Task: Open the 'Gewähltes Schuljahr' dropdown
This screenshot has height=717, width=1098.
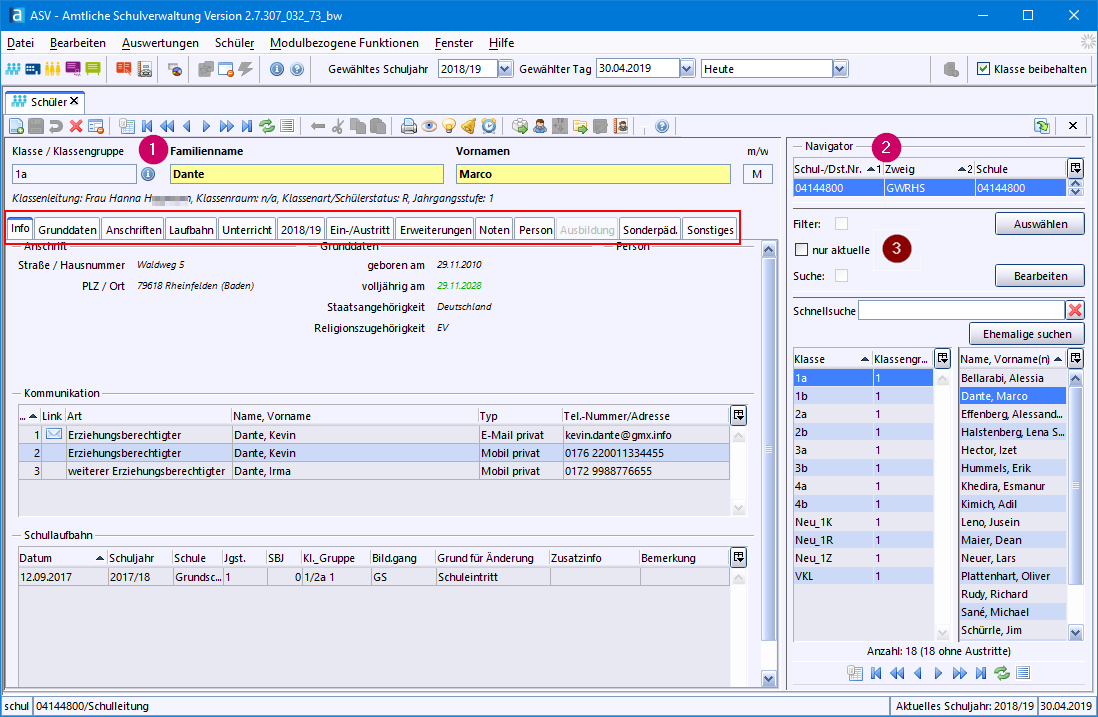Action: (x=504, y=69)
